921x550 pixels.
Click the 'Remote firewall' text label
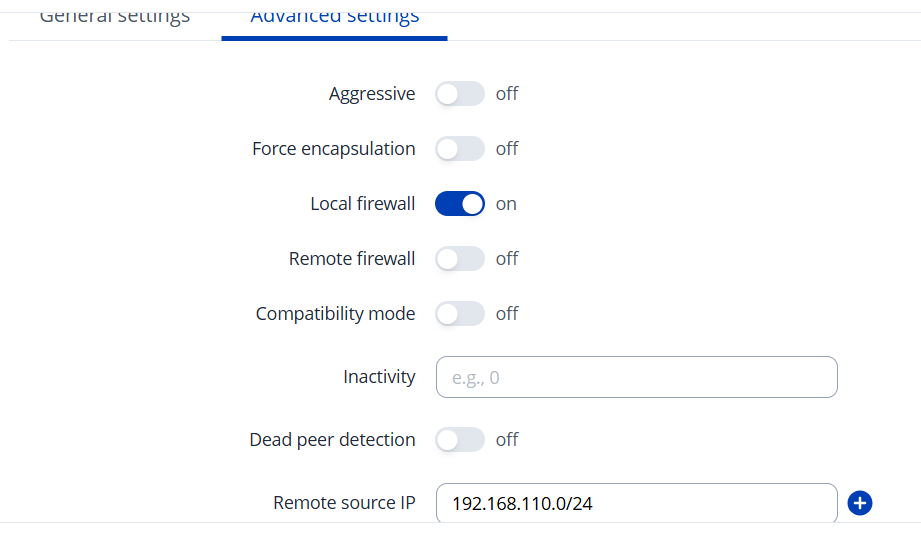pos(352,259)
